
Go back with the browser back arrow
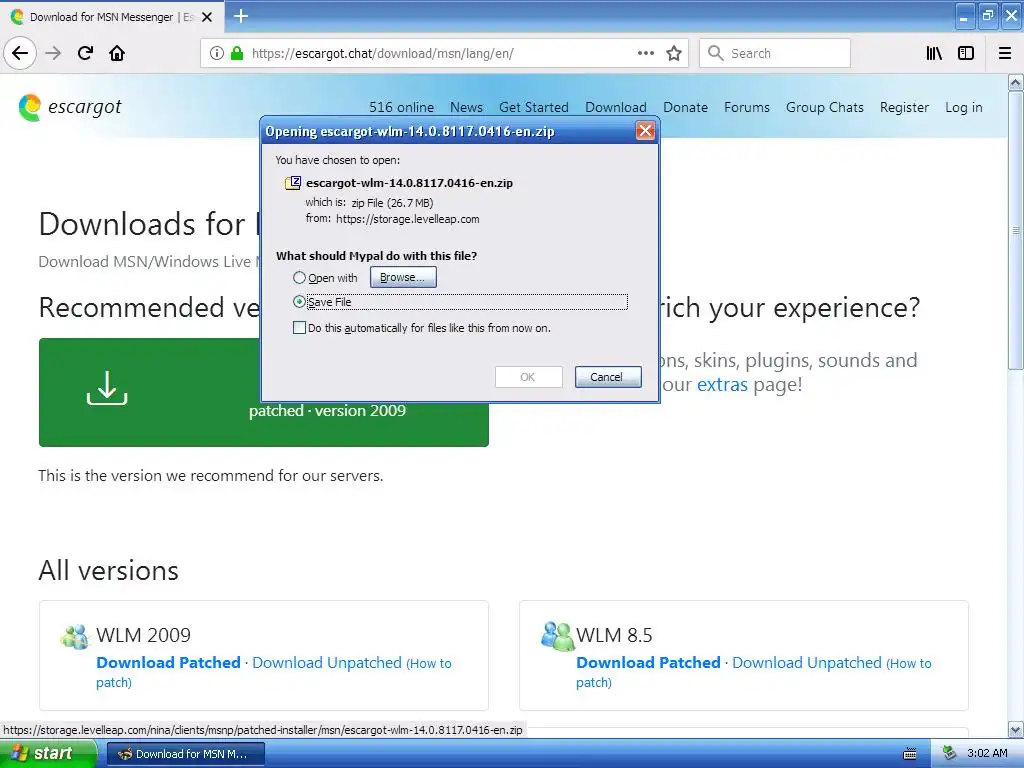tap(20, 53)
